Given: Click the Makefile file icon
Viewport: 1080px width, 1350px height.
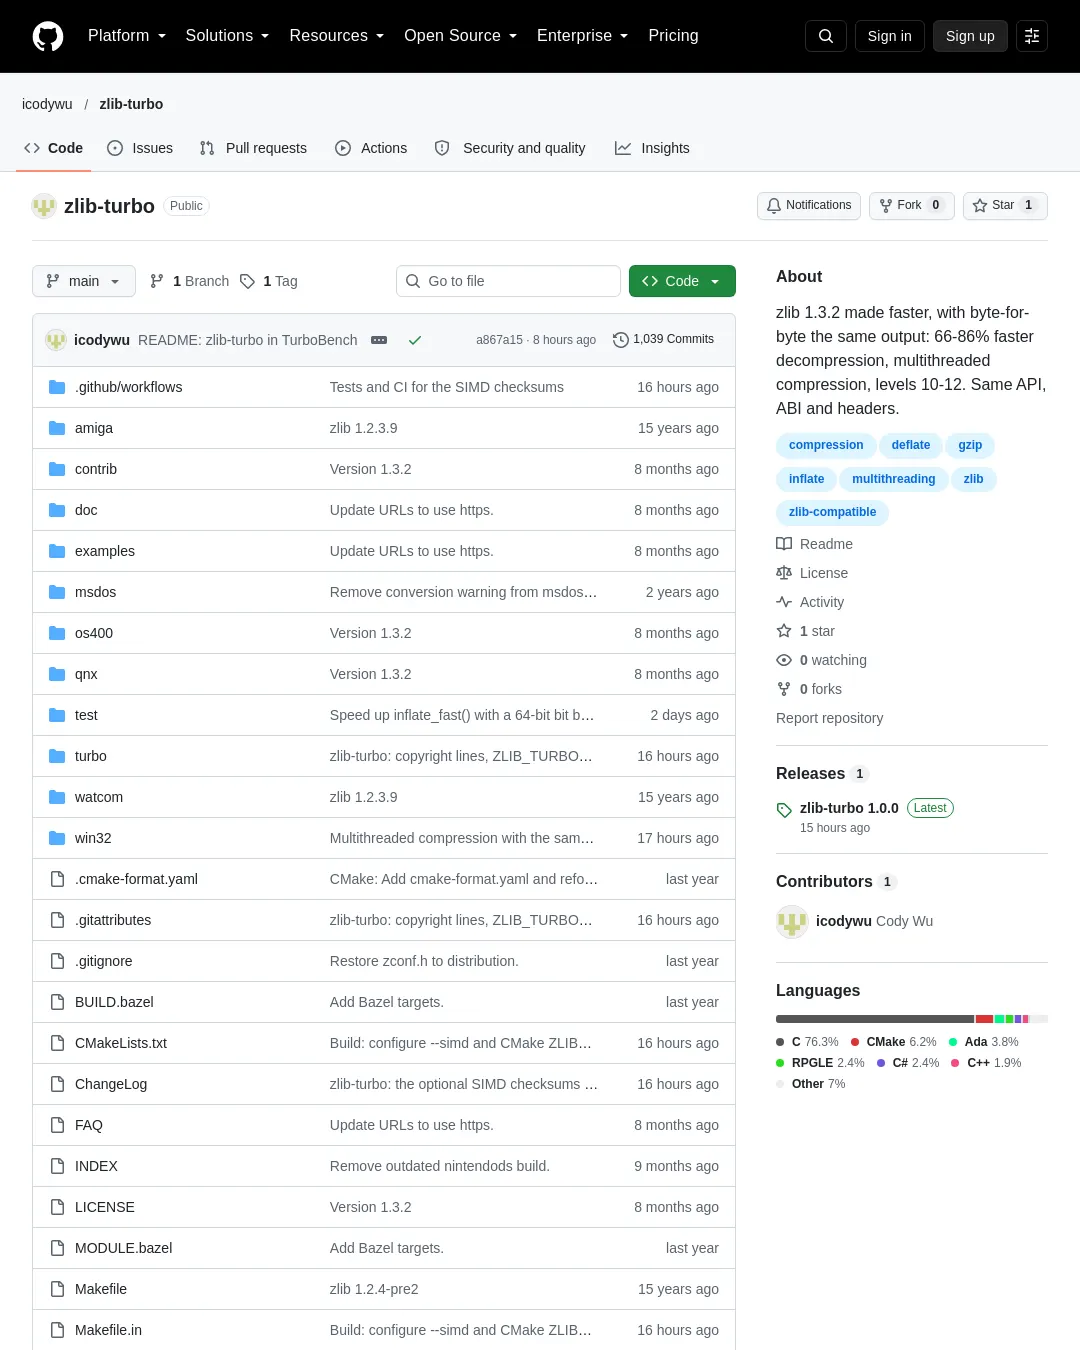Looking at the screenshot, I should click(57, 1289).
